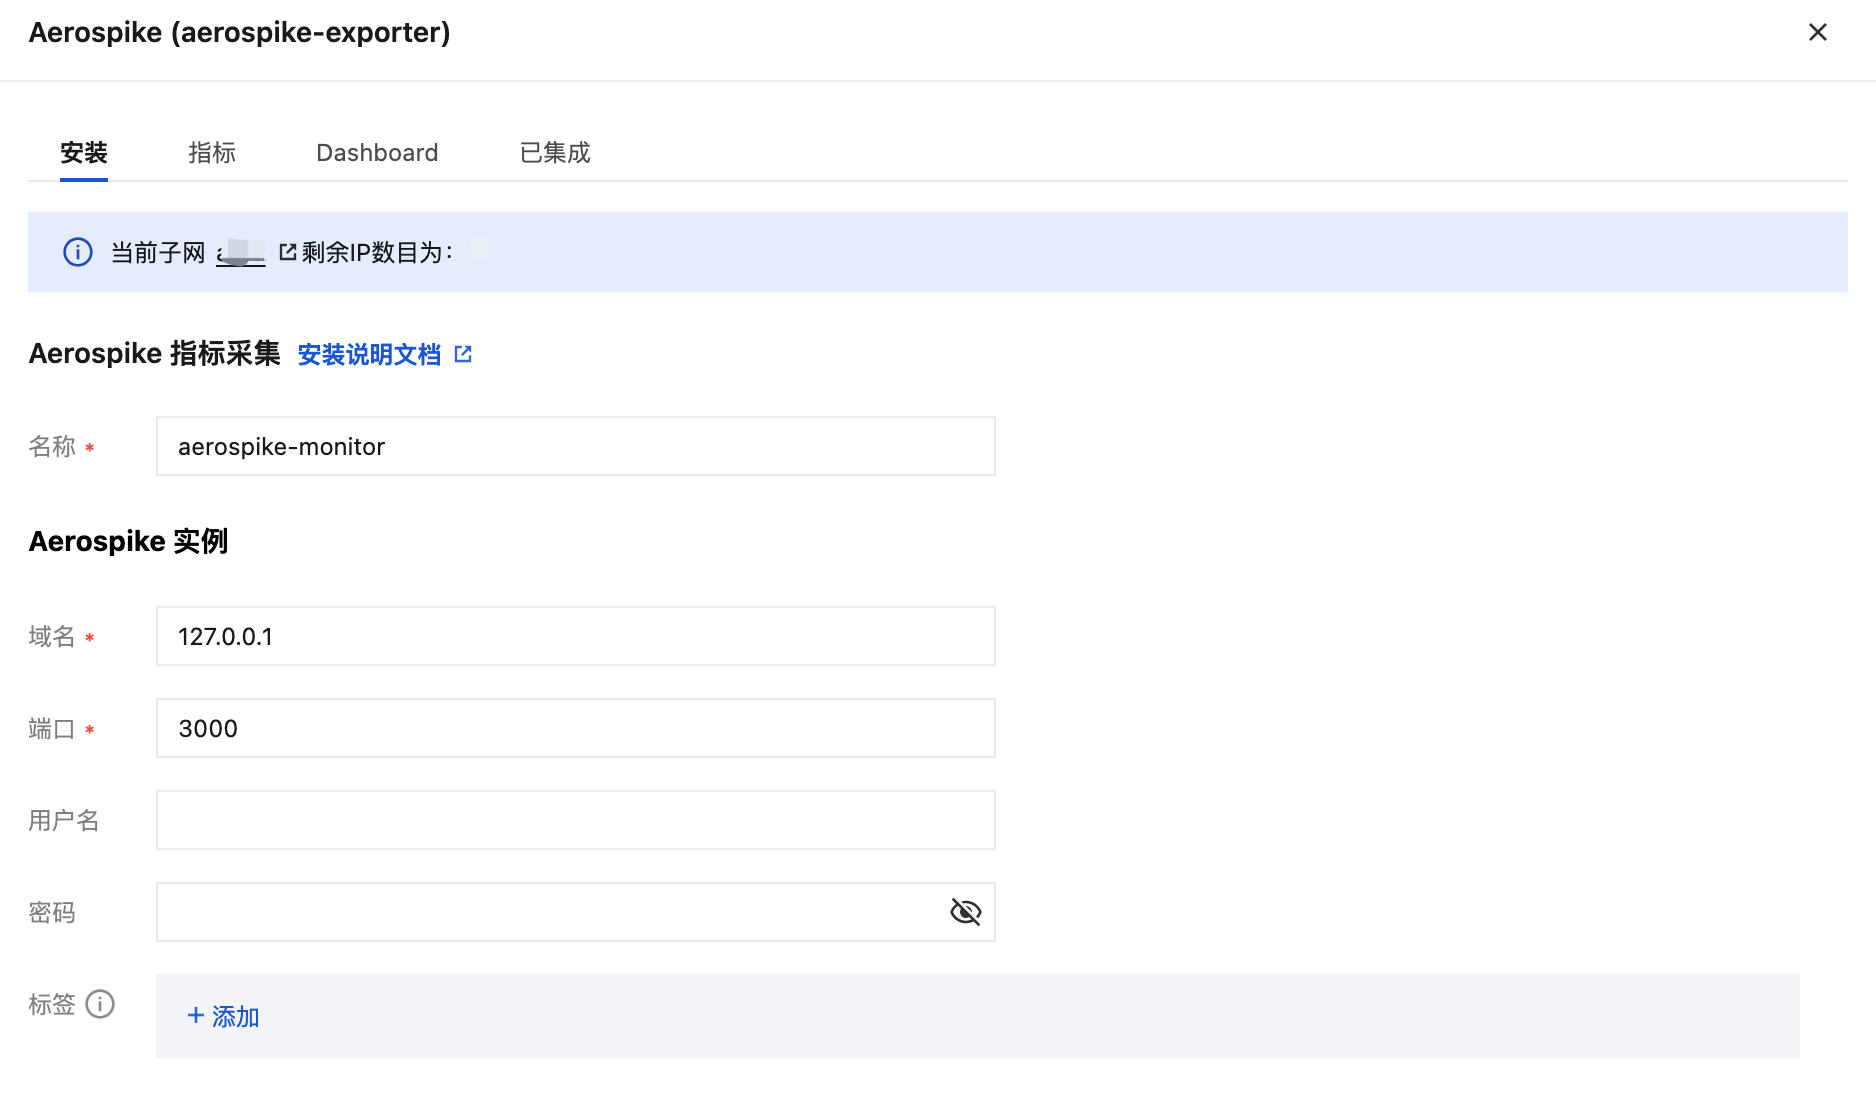
Task: Open the 安装说明文档 link
Action: pyautogui.click(x=369, y=355)
